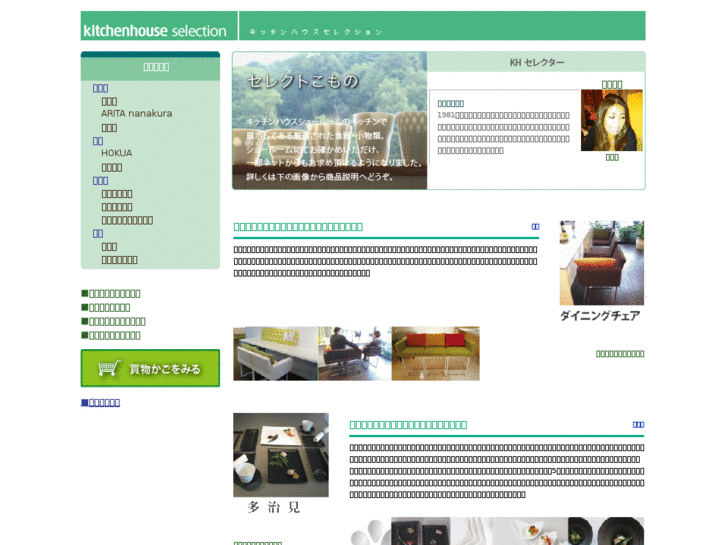The width and height of the screenshot is (727, 545).
Task: Open the HOKUA category link
Action: [x=116, y=153]
